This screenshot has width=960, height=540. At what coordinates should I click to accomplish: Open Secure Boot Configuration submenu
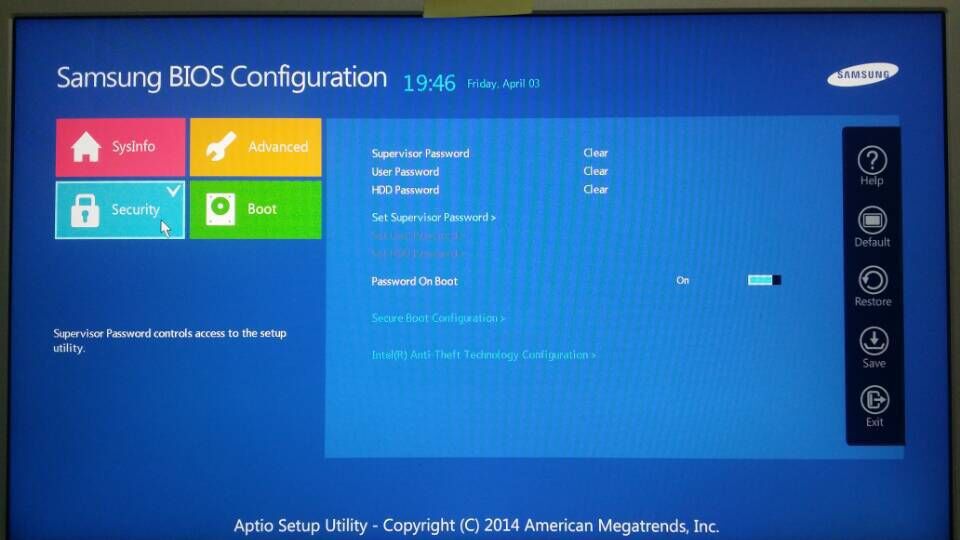[438, 318]
